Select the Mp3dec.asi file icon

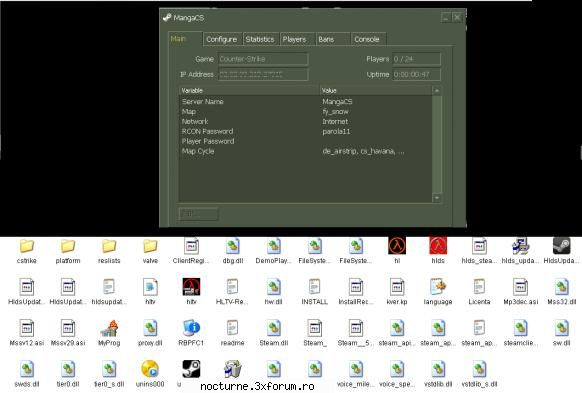pyautogui.click(x=520, y=287)
